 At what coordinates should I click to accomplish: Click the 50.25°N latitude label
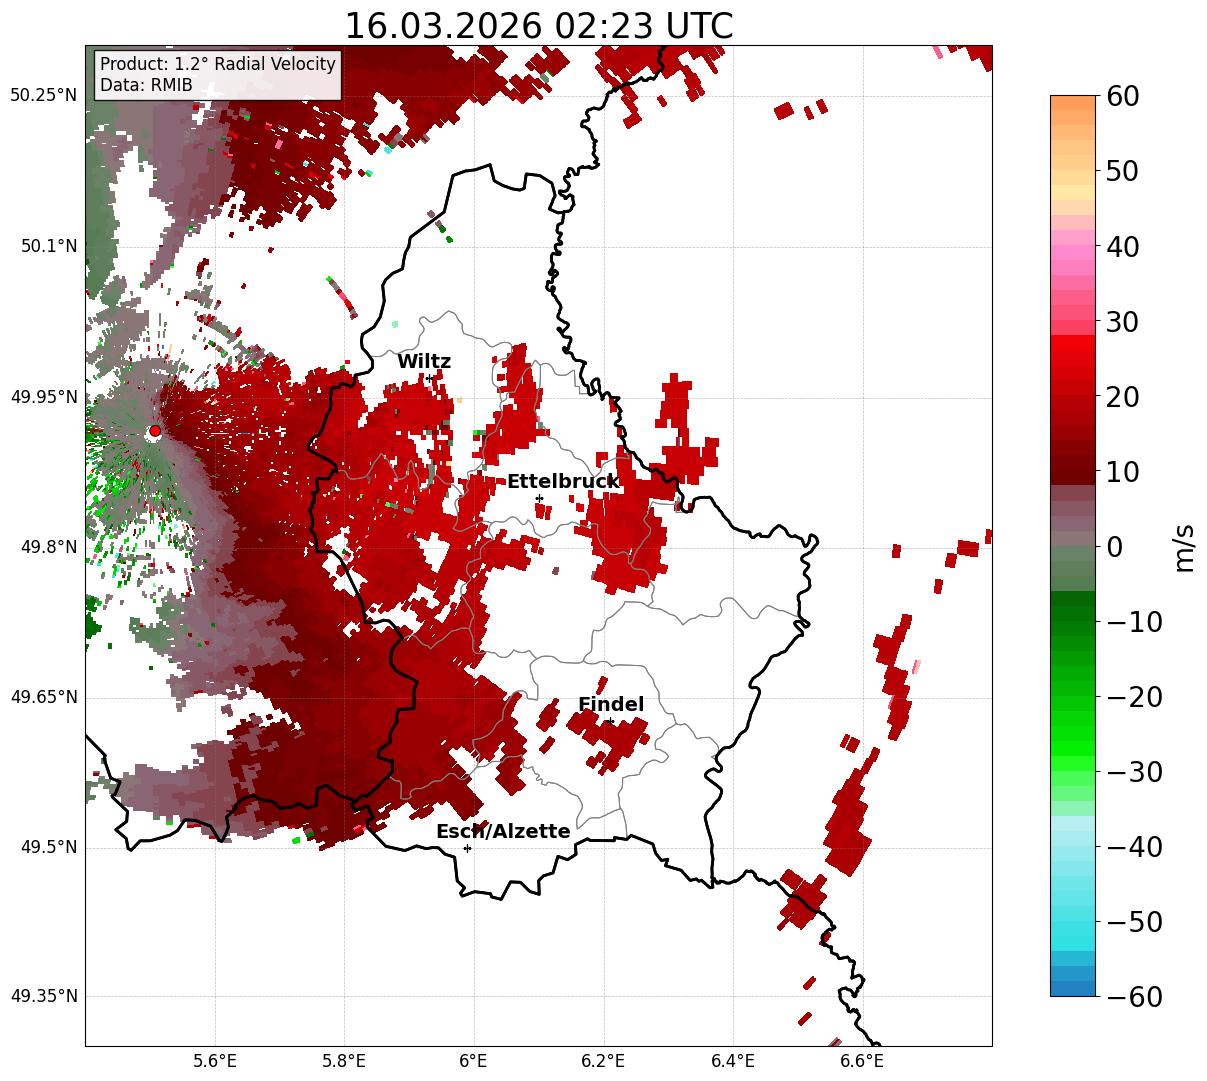[x=43, y=95]
